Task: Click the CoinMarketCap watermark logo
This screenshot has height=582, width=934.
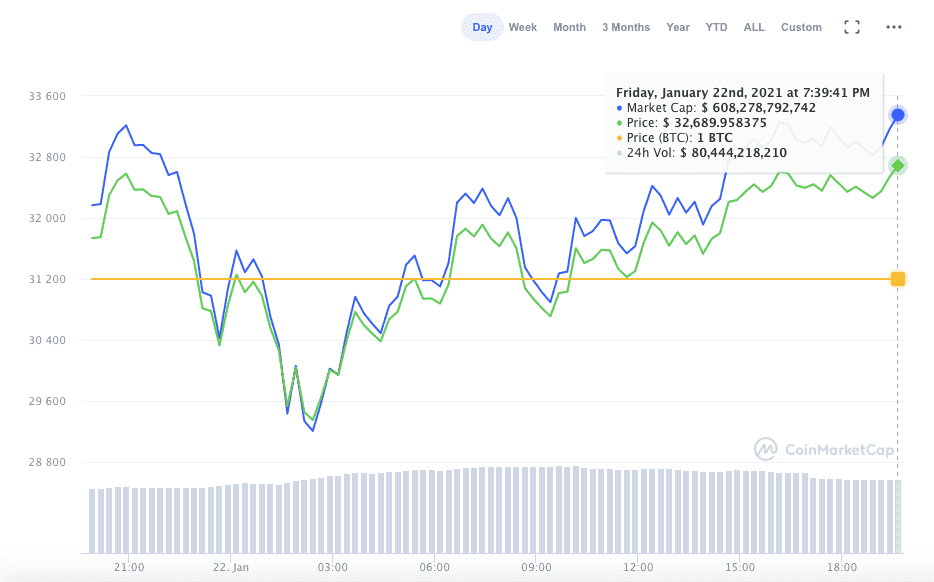Action: coord(824,450)
